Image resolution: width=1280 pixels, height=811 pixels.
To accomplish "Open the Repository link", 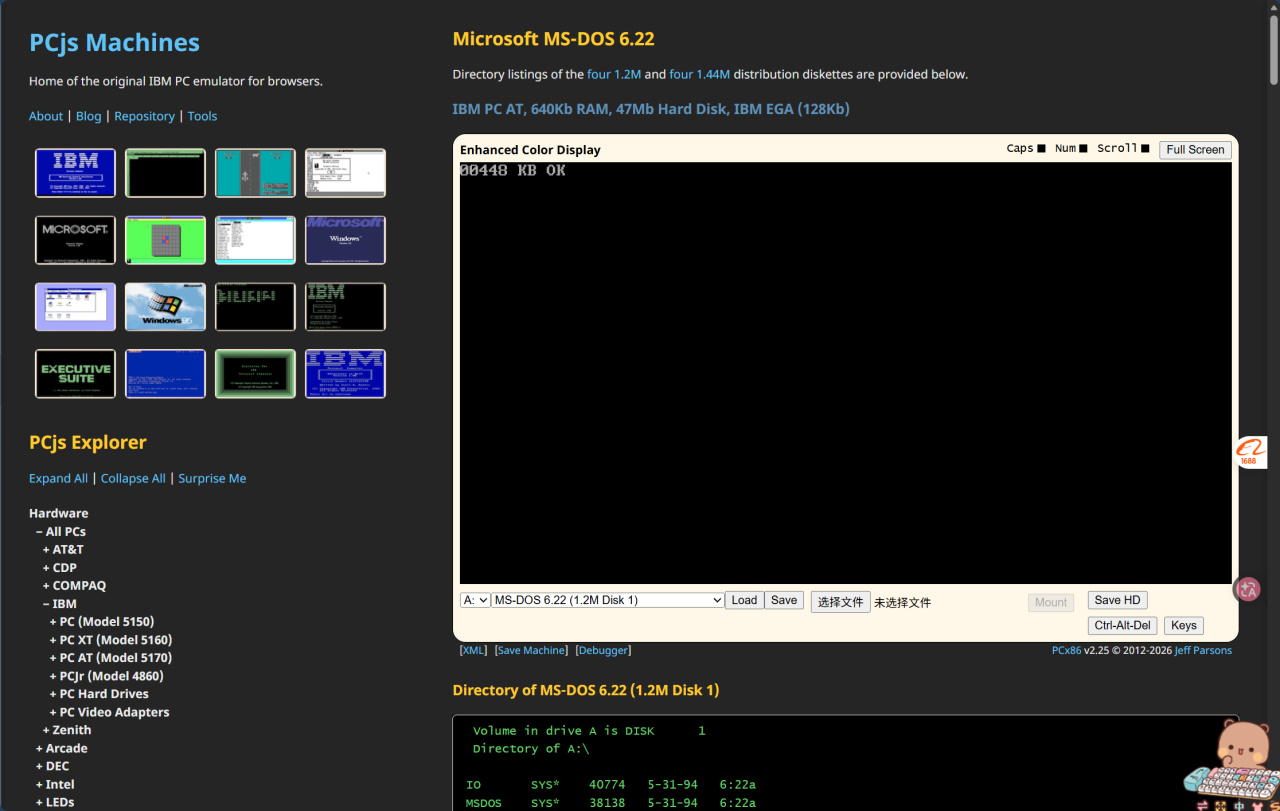I will pyautogui.click(x=145, y=116).
